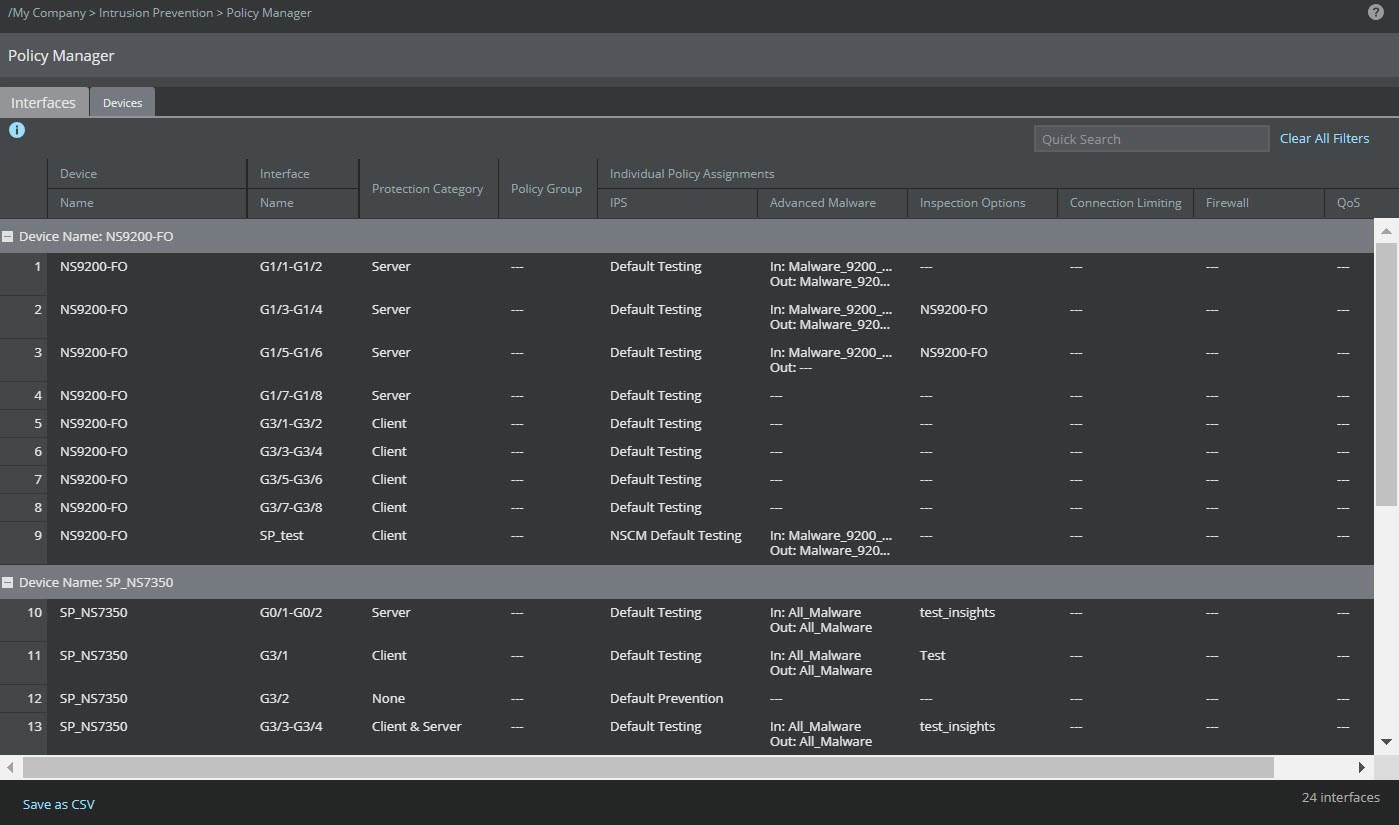
Task: Click the vertical scrollbar down arrow
Action: [x=1386, y=741]
